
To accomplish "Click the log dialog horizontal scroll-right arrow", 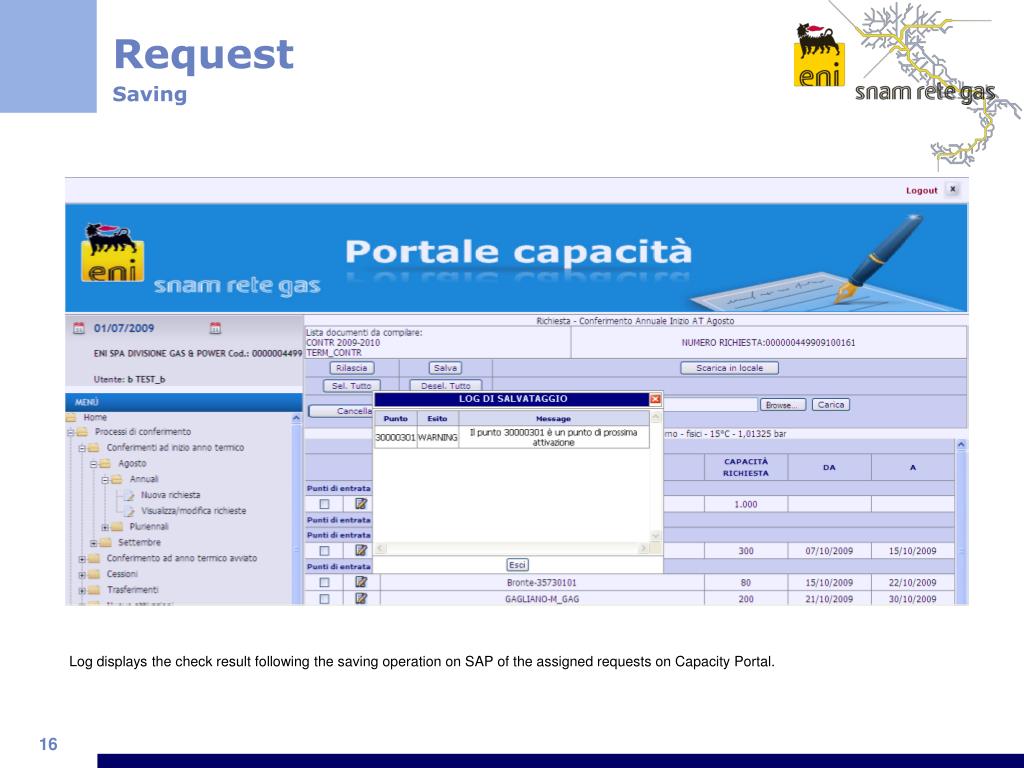I will coord(643,549).
